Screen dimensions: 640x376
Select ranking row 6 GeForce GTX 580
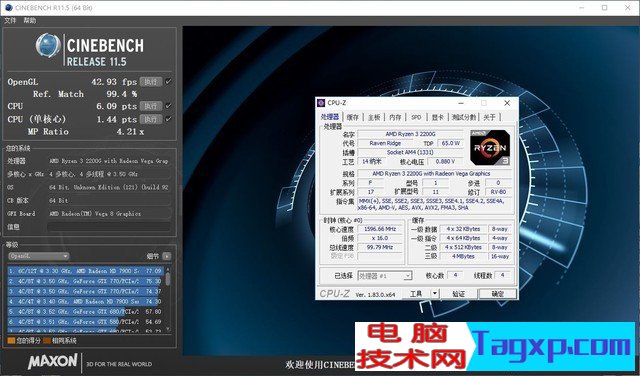point(86,322)
